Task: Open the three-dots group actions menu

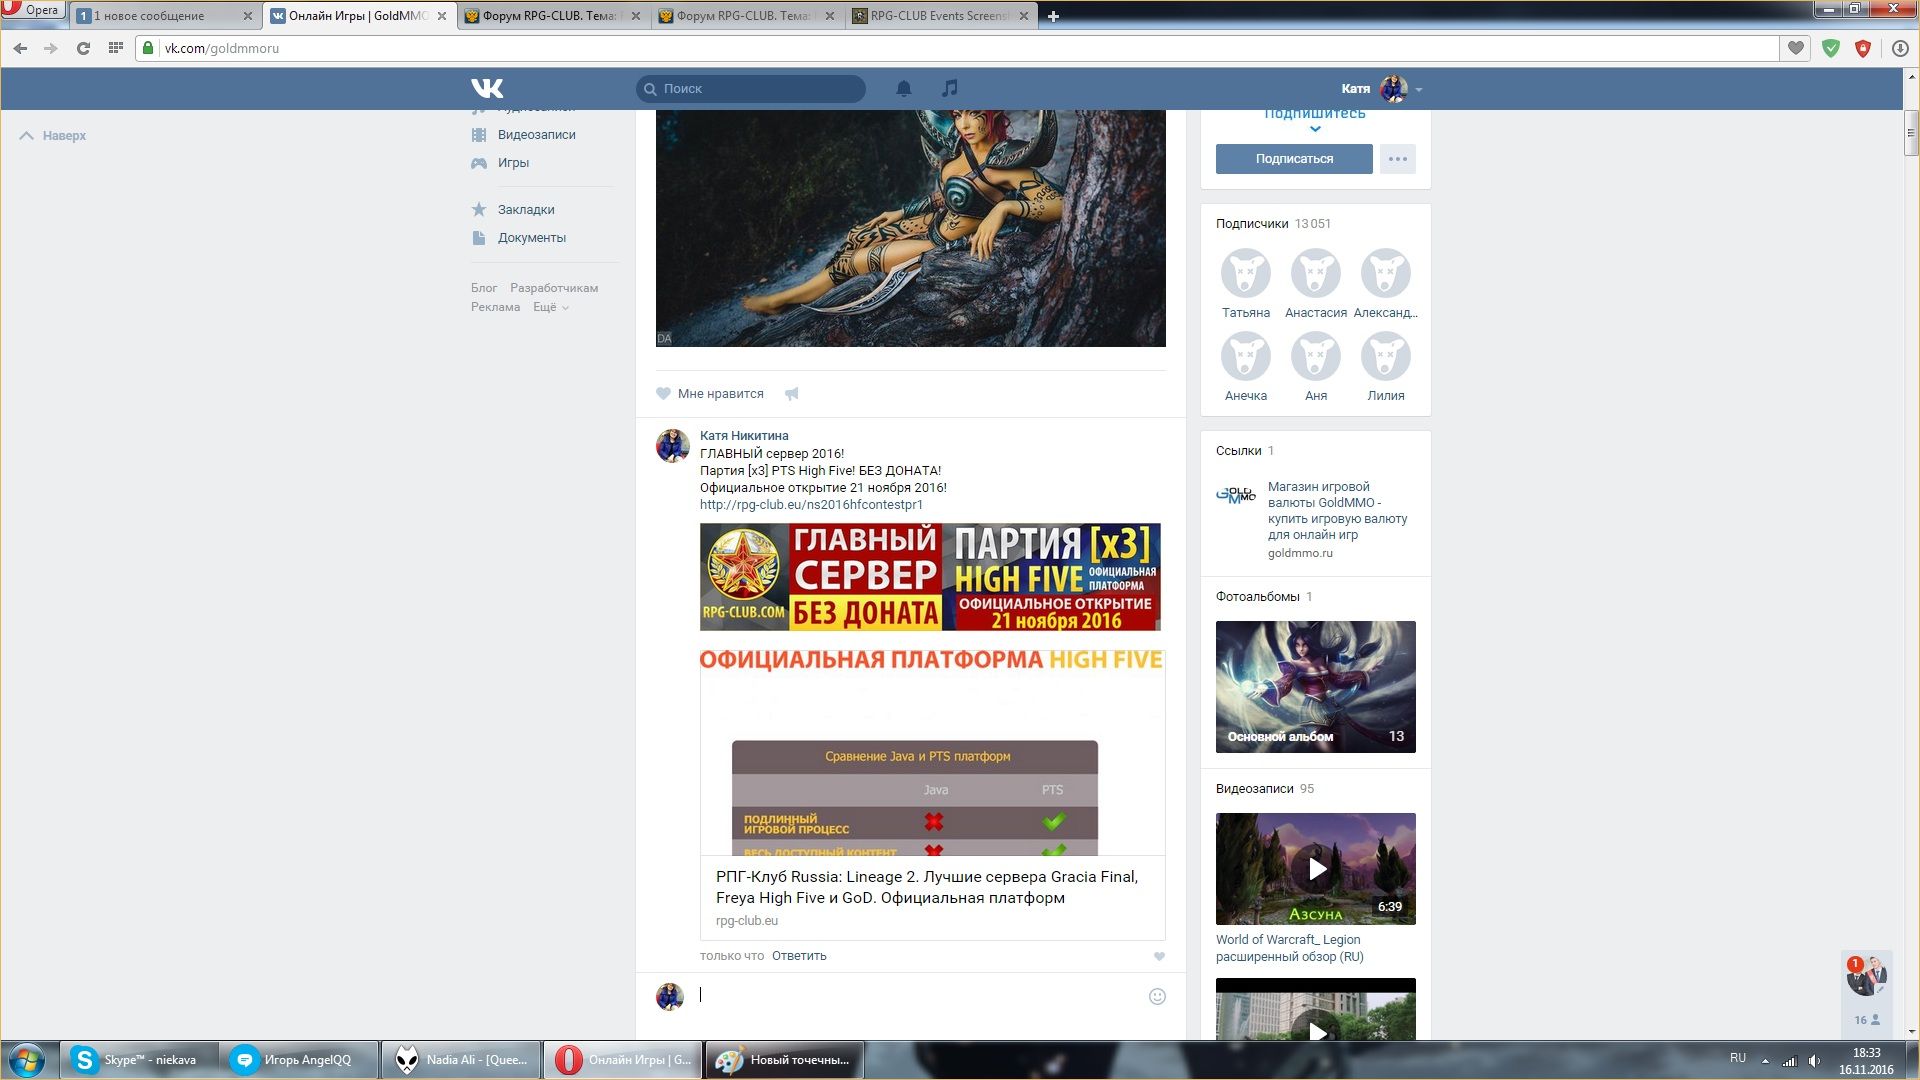Action: point(1397,159)
